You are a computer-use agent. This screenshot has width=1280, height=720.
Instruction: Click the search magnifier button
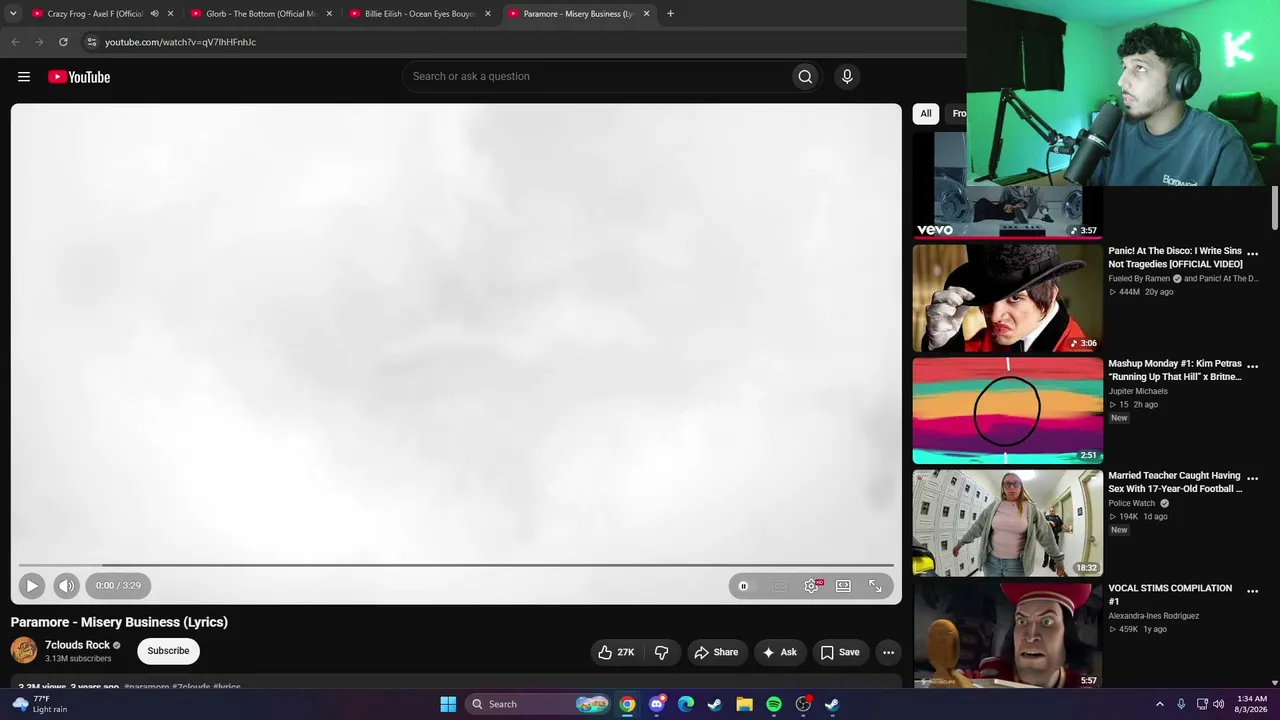[x=805, y=77]
